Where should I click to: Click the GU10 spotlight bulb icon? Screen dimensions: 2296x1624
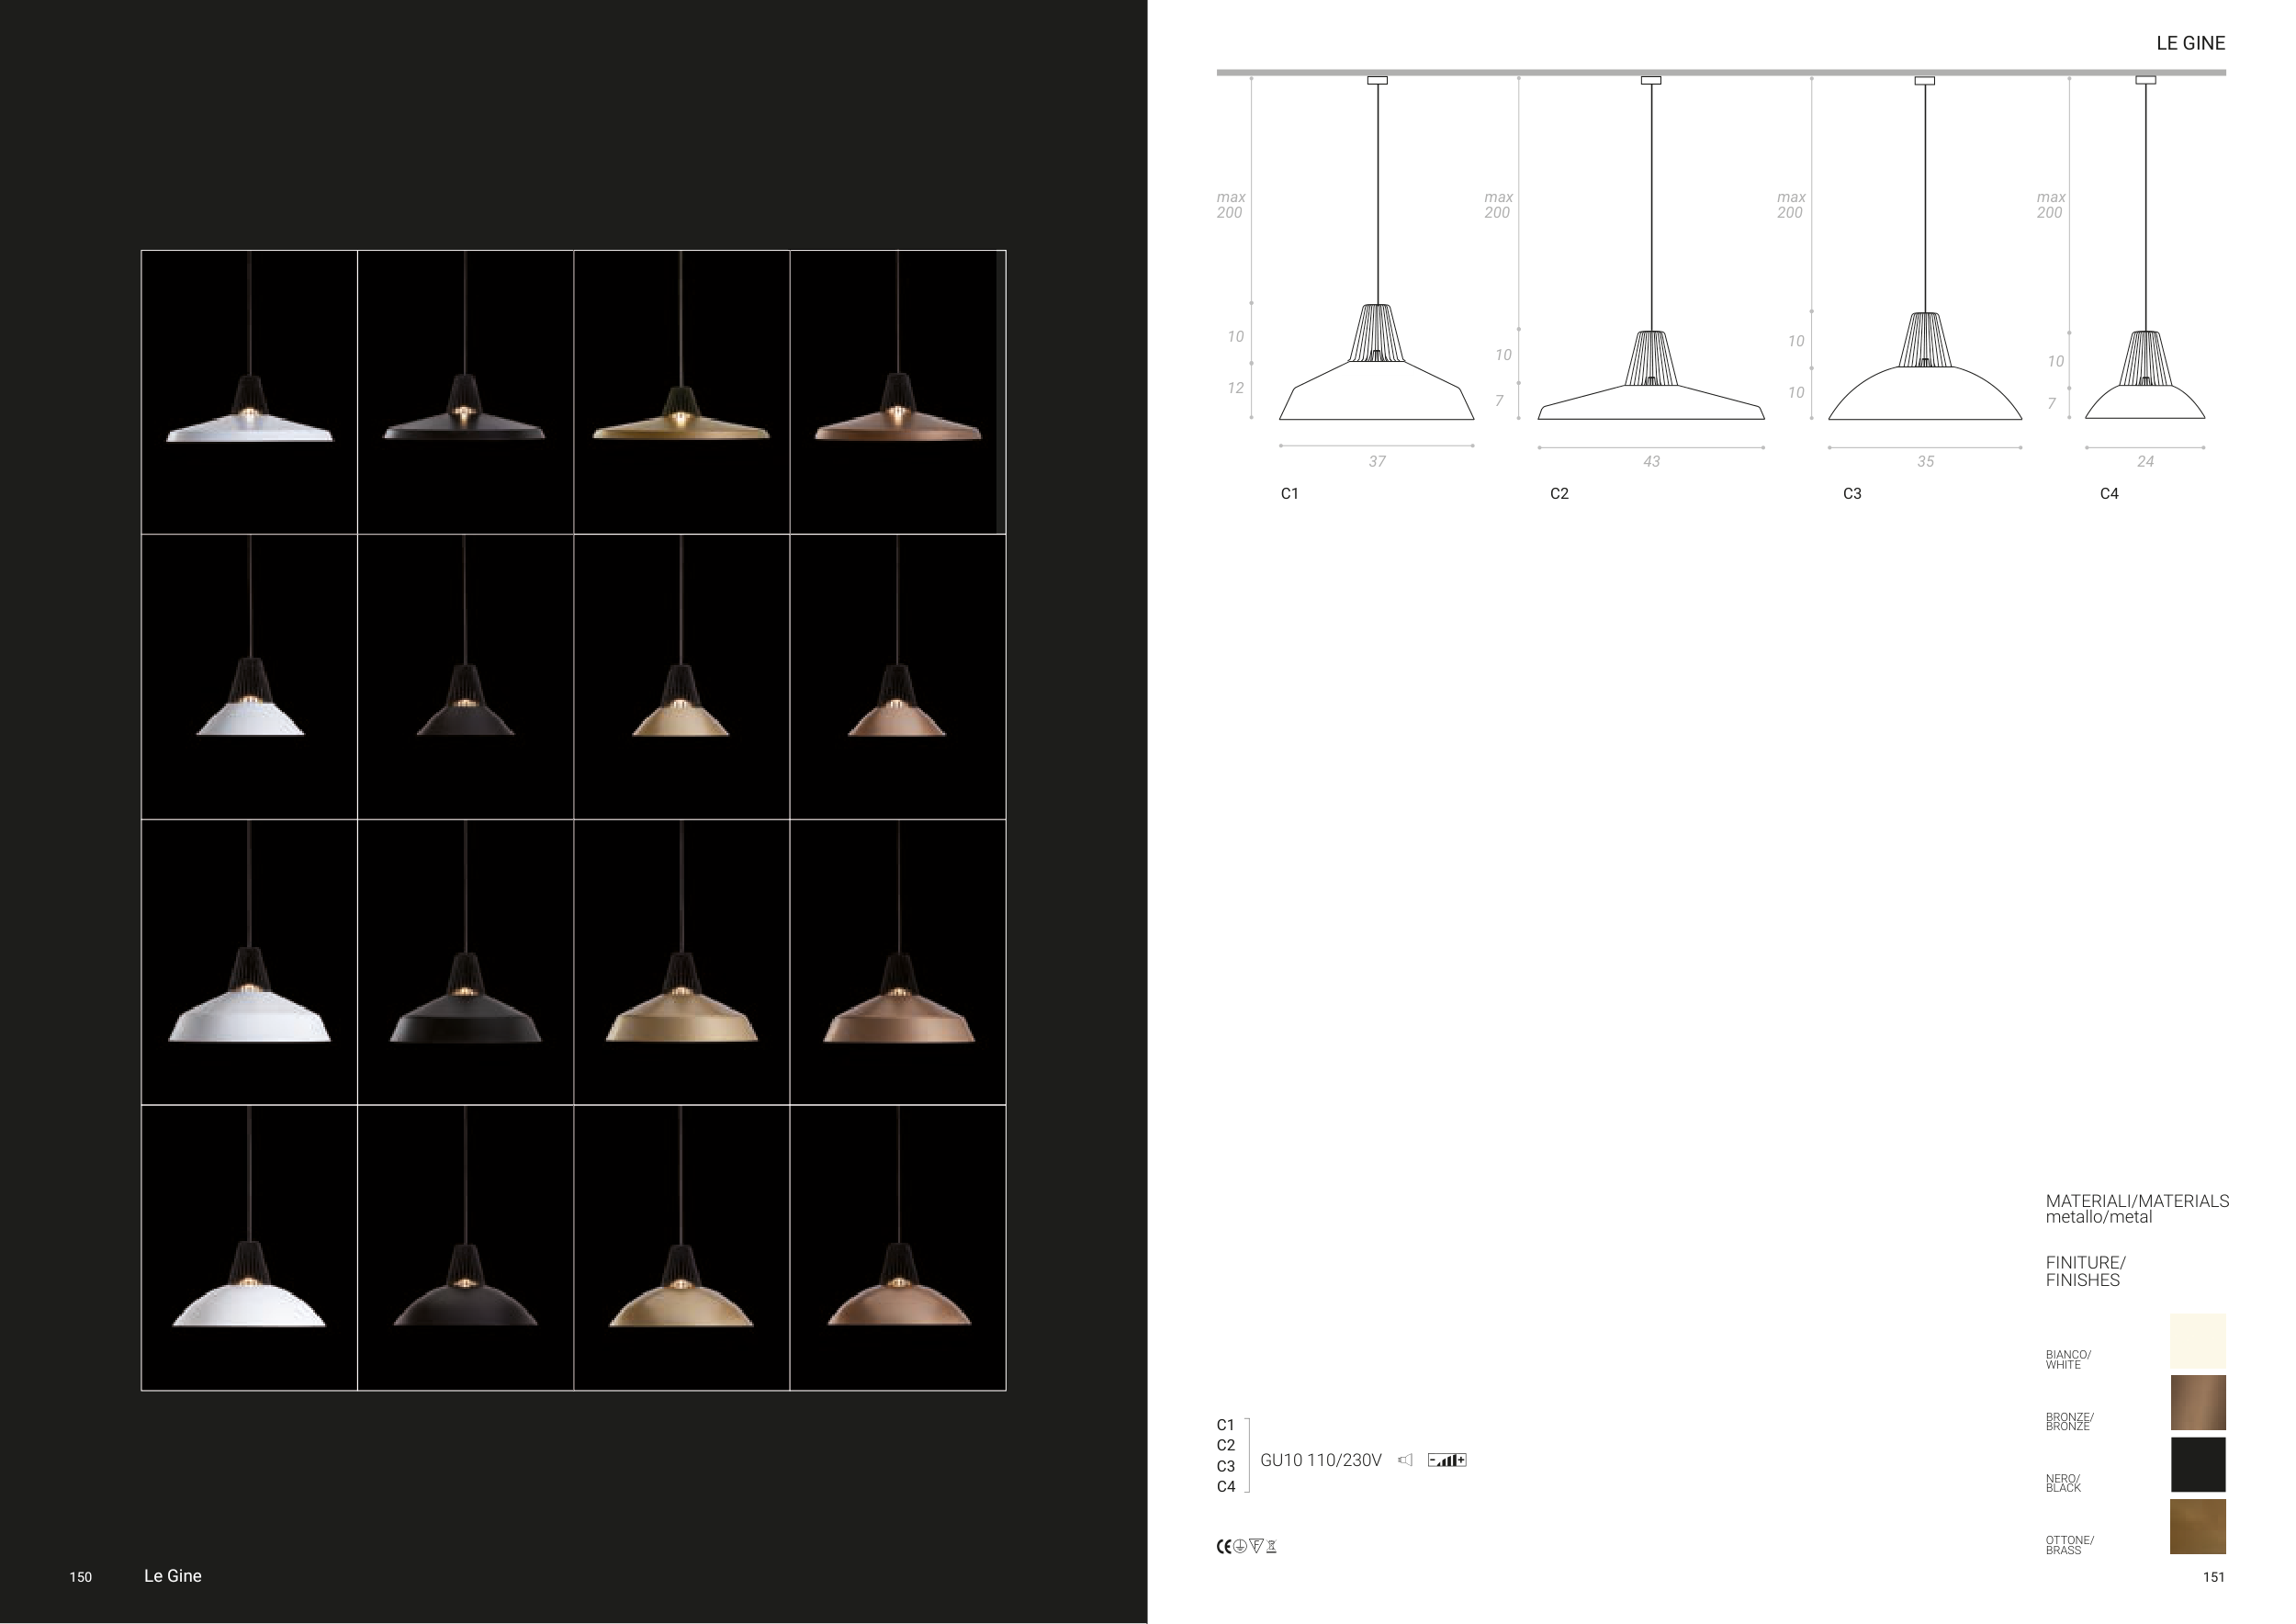click(x=1405, y=1460)
